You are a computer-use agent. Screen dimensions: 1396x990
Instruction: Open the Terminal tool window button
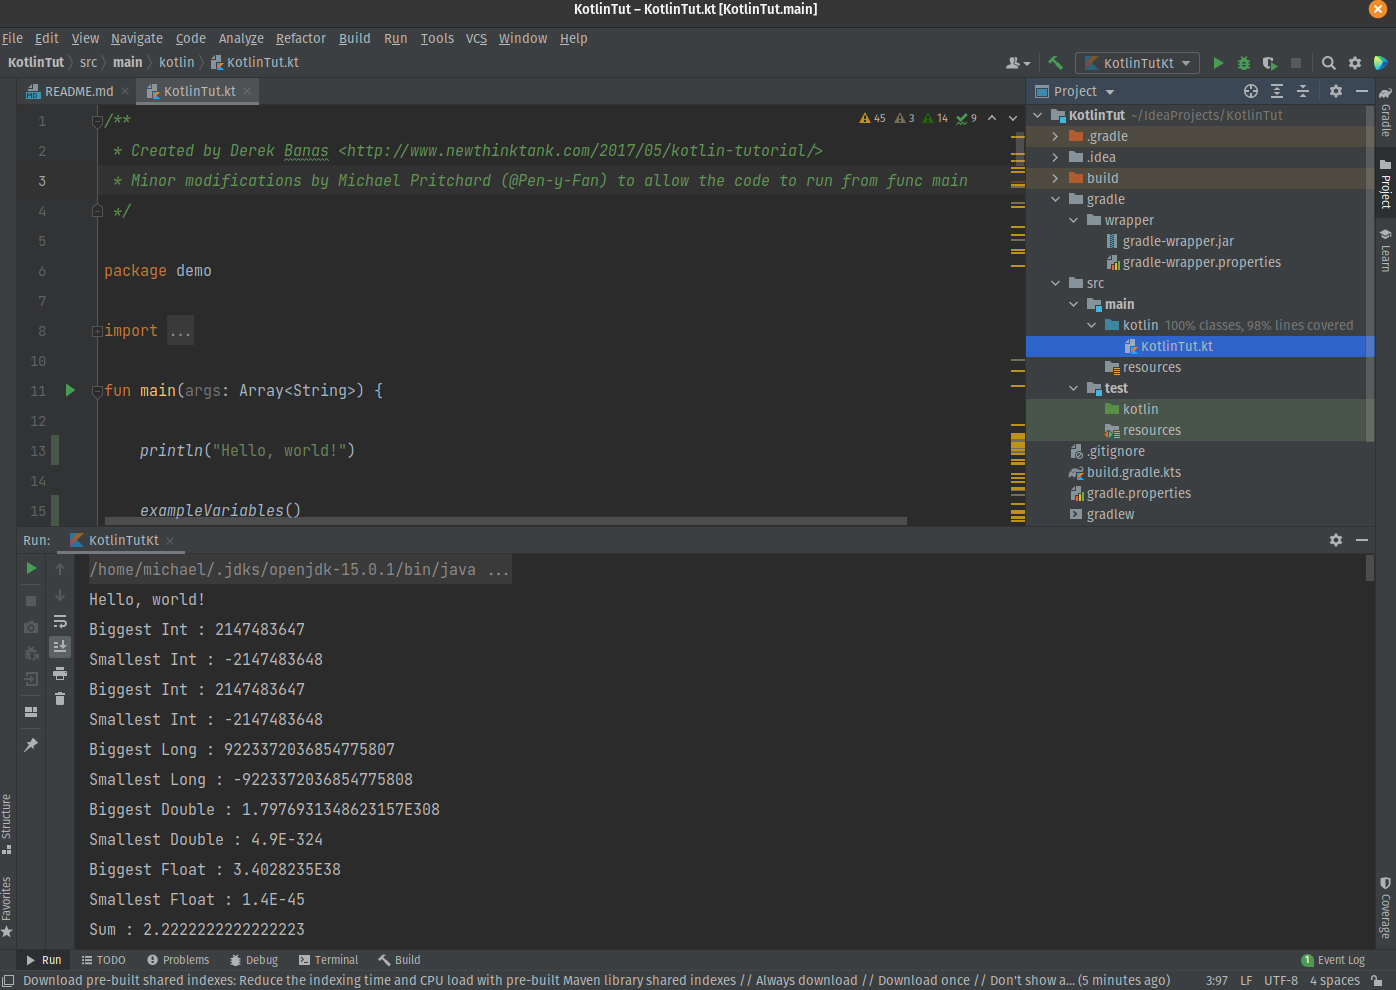[328, 960]
